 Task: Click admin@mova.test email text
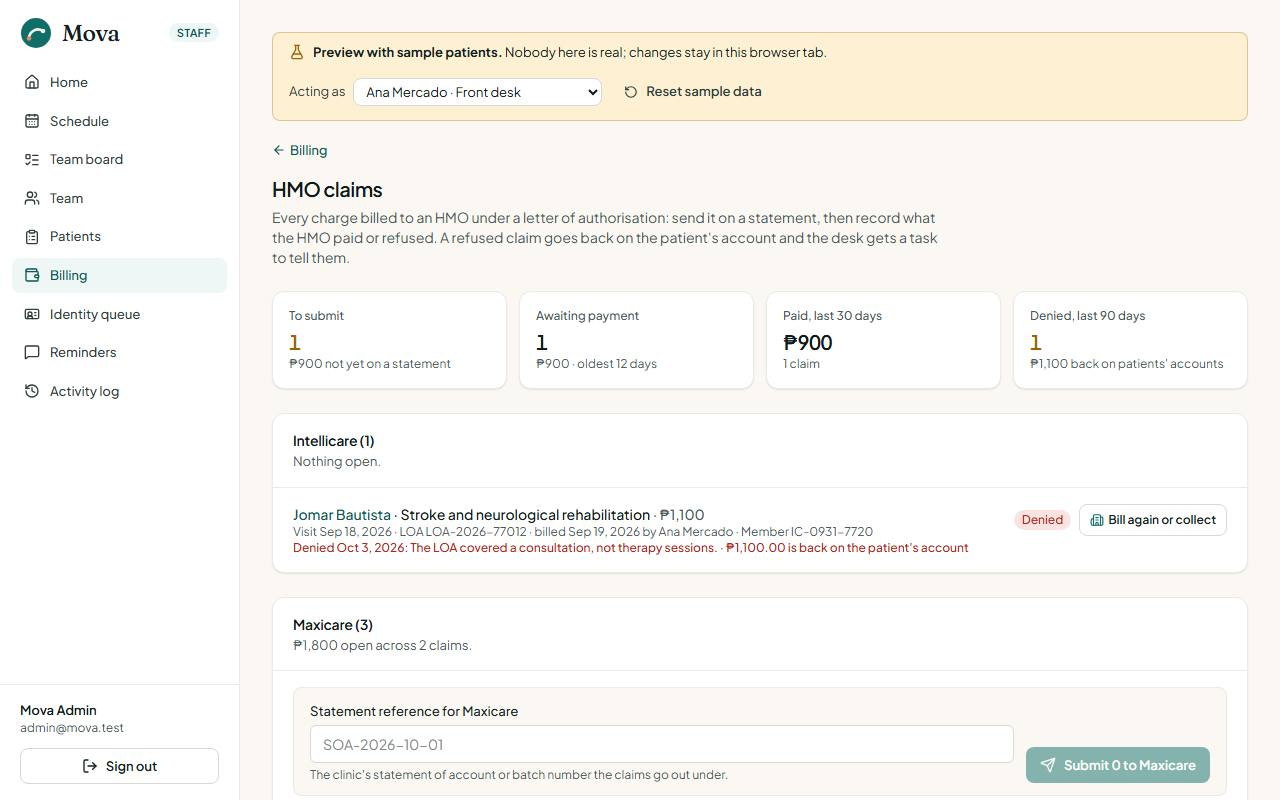pos(72,728)
